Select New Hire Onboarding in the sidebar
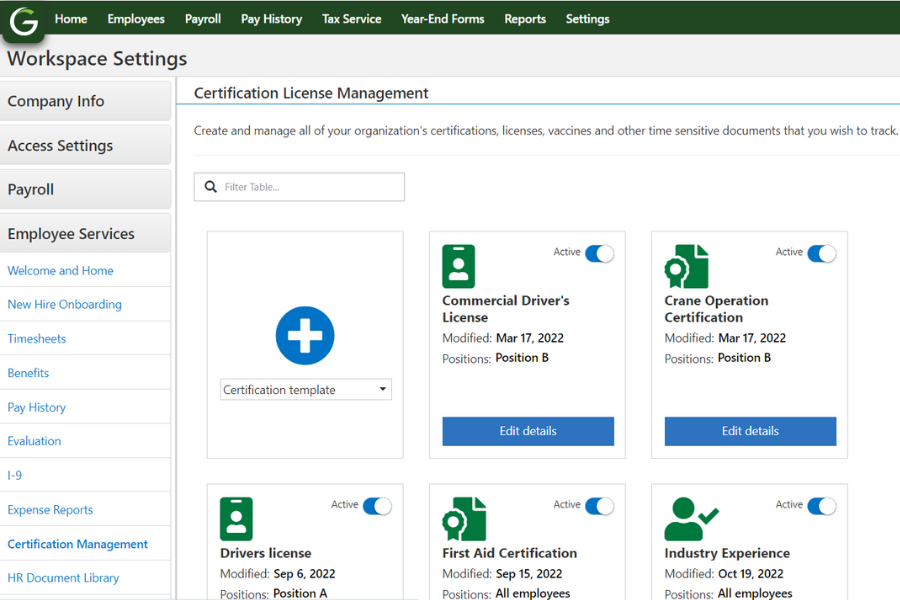 click(65, 304)
